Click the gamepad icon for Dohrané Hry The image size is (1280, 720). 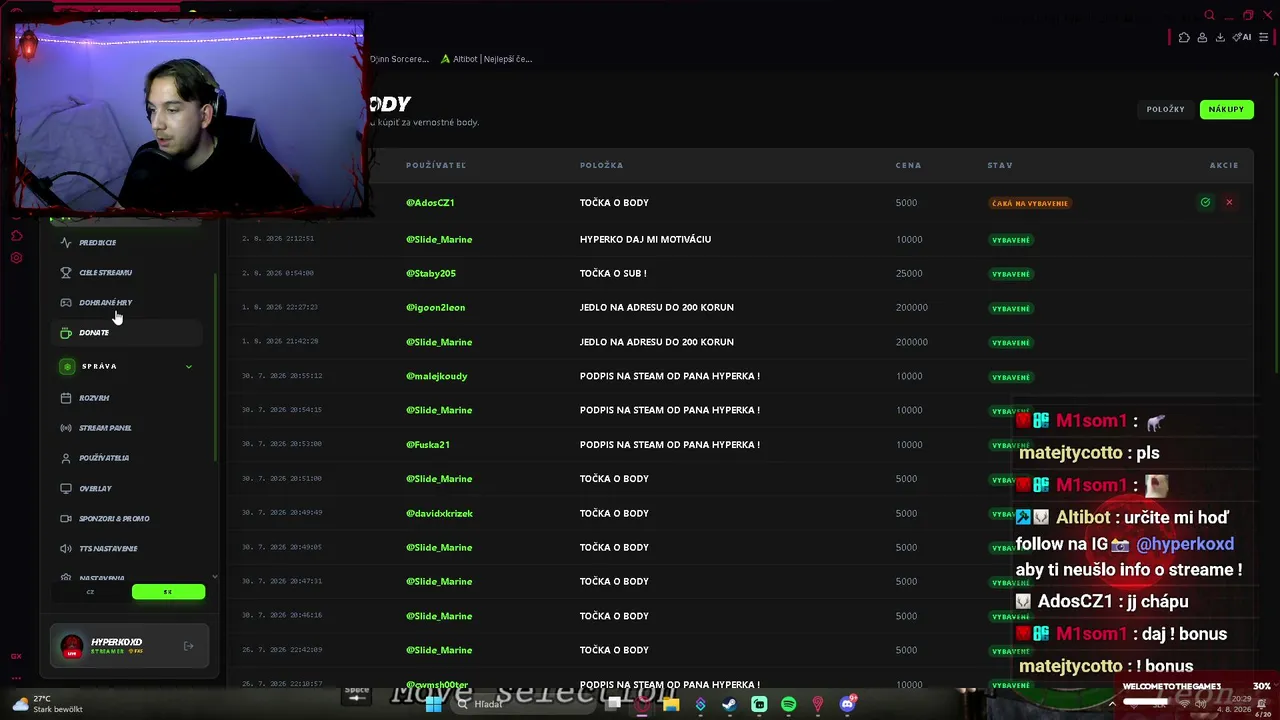pyautogui.click(x=66, y=303)
